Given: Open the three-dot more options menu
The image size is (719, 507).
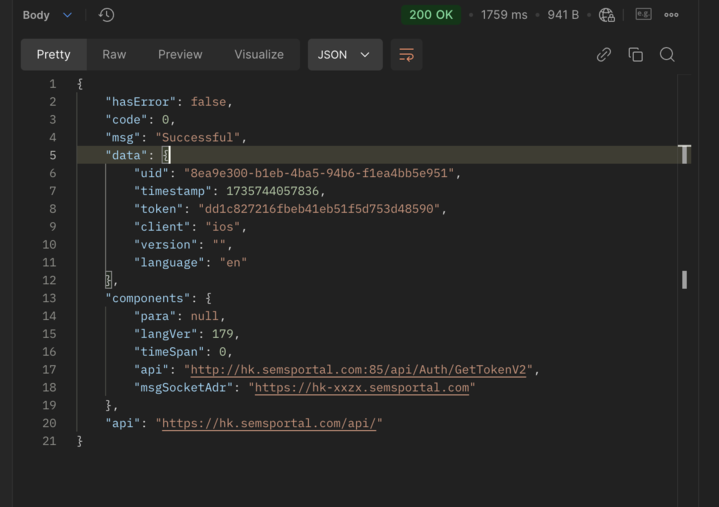Looking at the screenshot, I should [x=671, y=15].
